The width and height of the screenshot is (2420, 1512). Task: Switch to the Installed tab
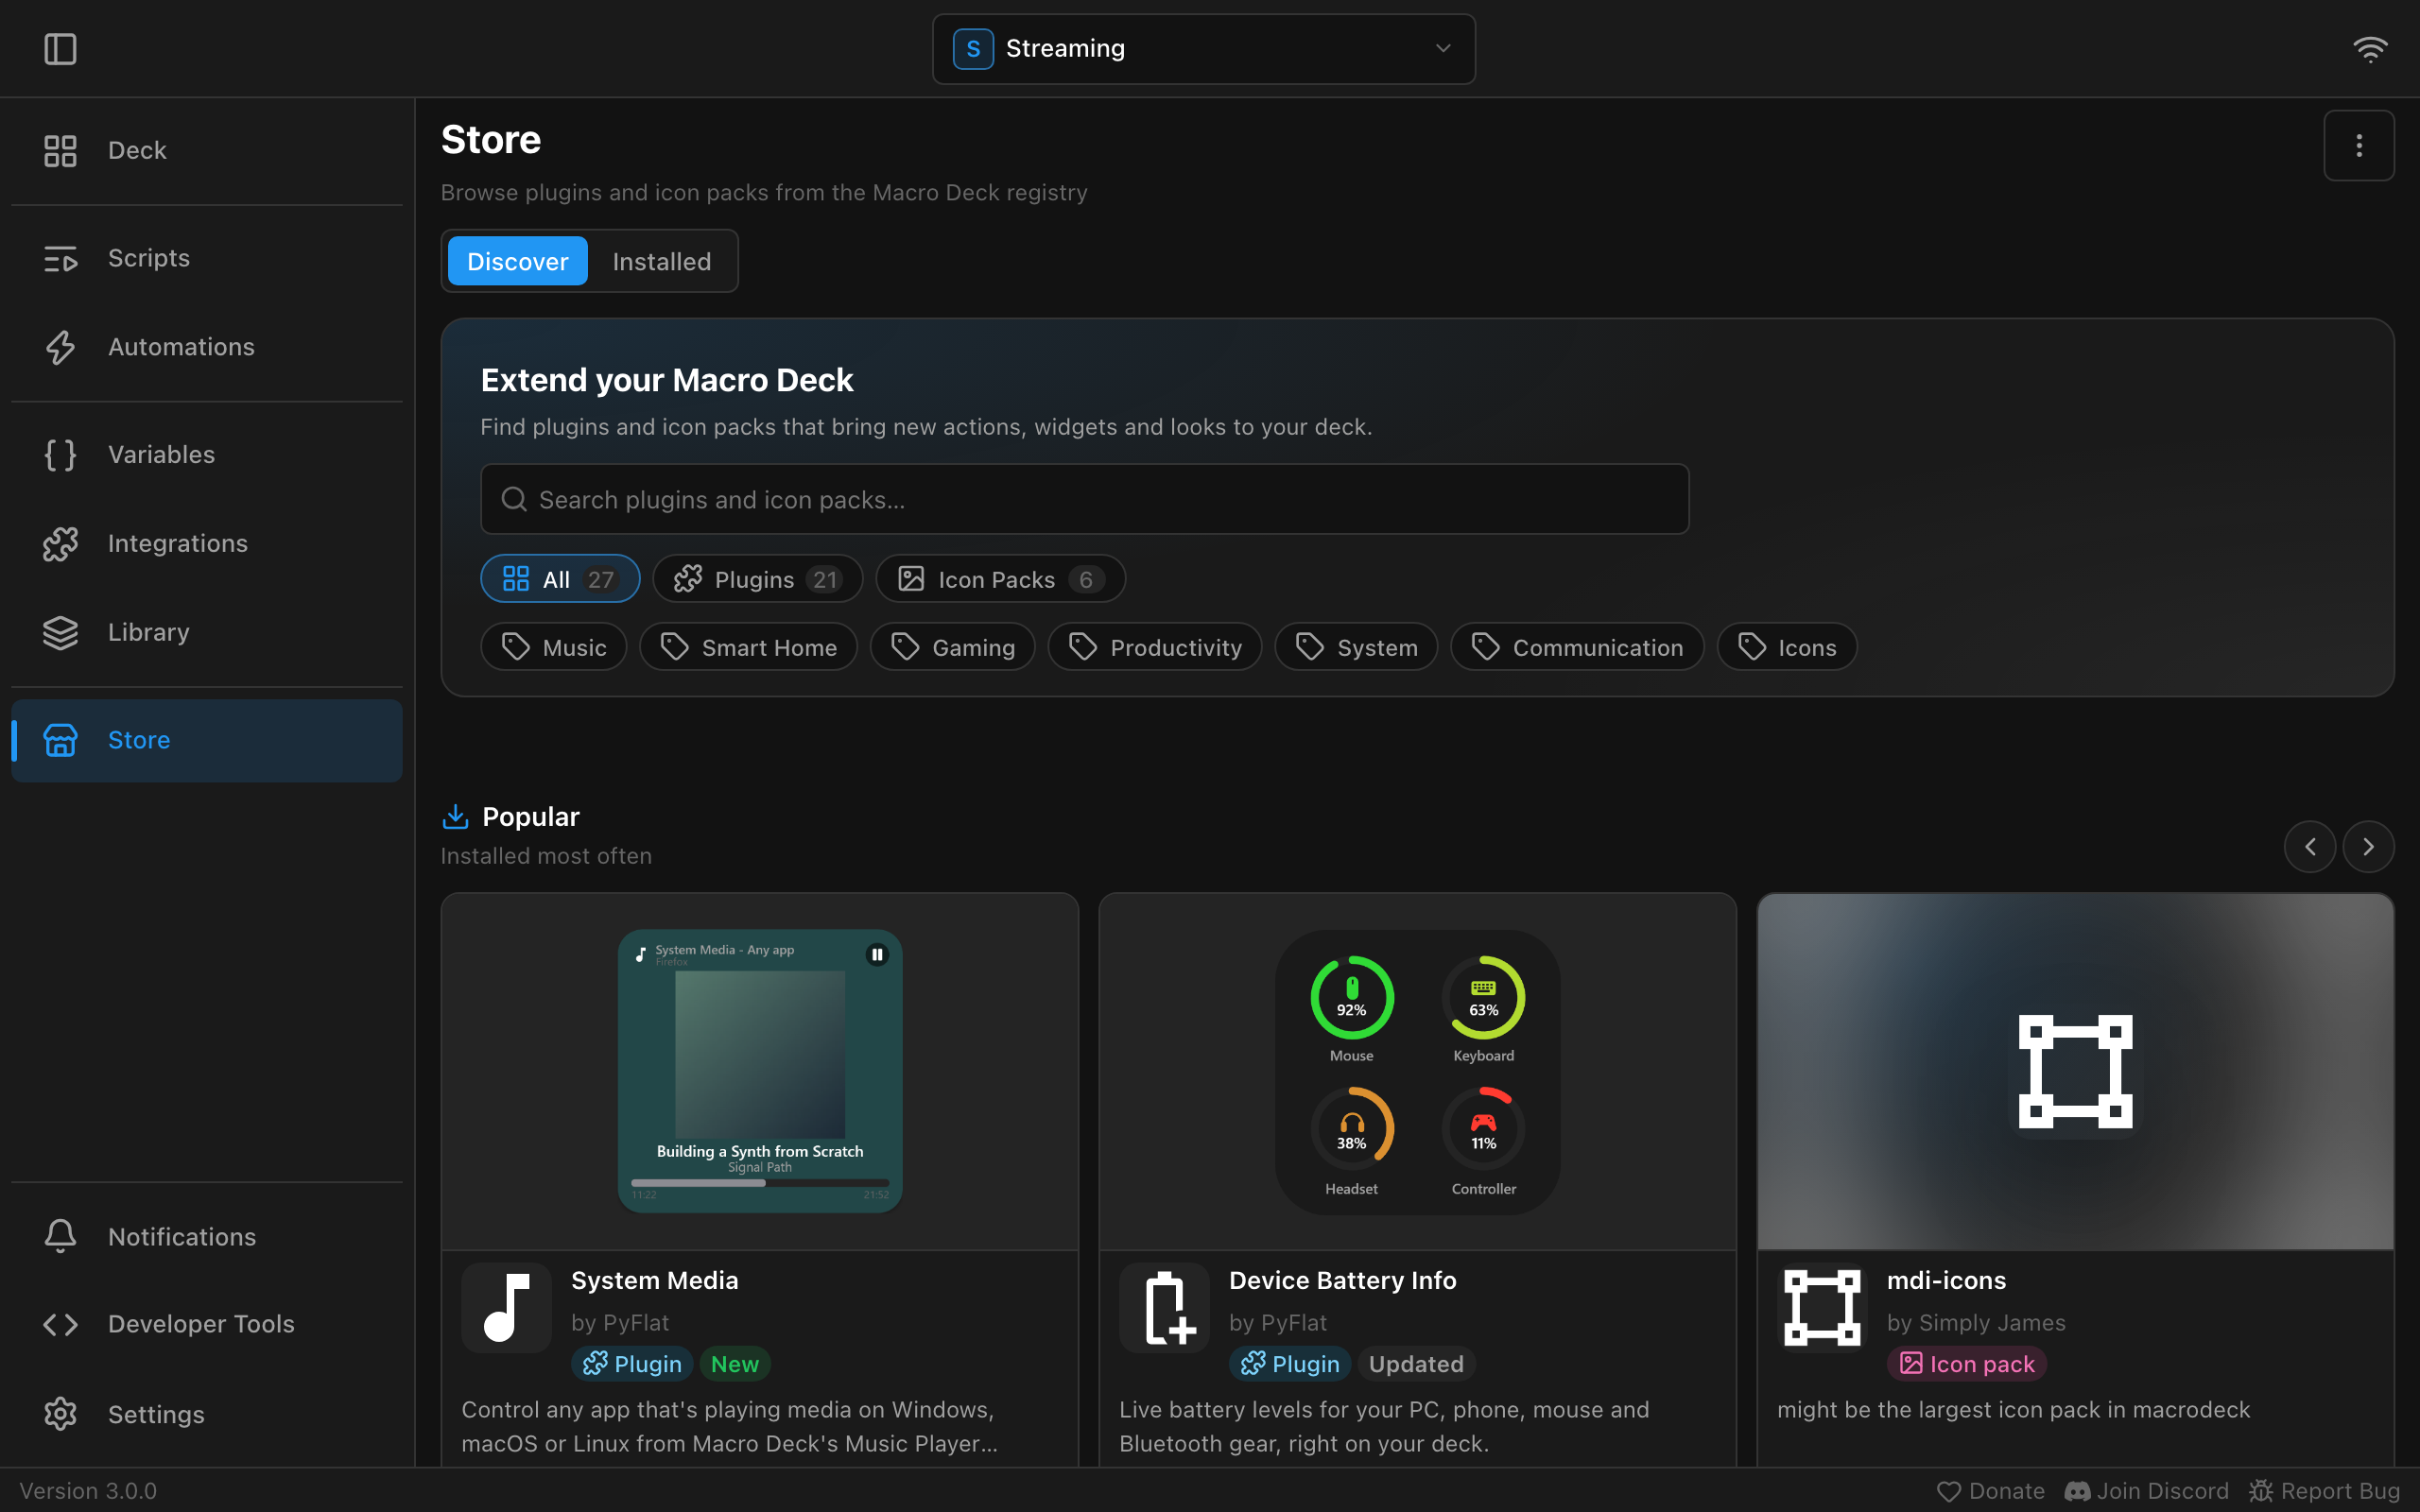click(x=661, y=261)
